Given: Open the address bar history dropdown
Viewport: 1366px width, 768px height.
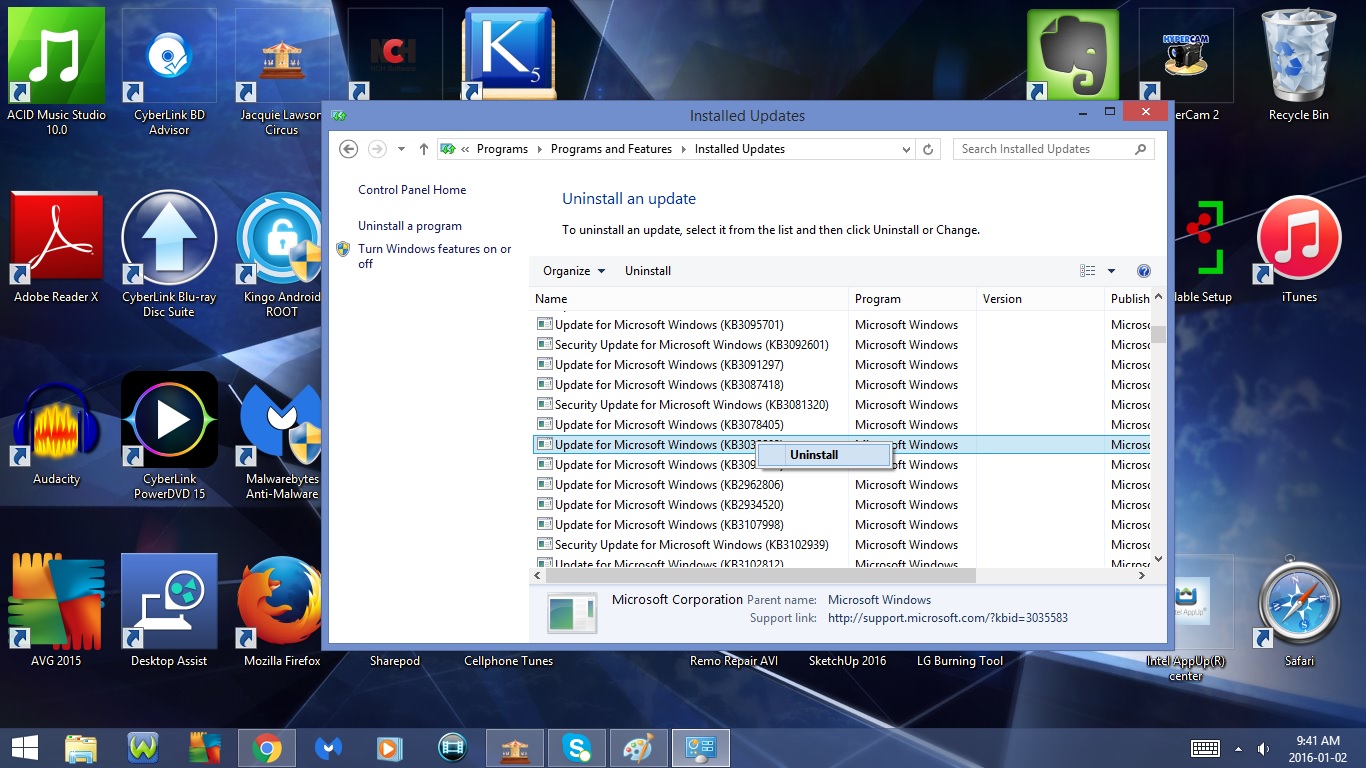Looking at the screenshot, I should point(907,149).
